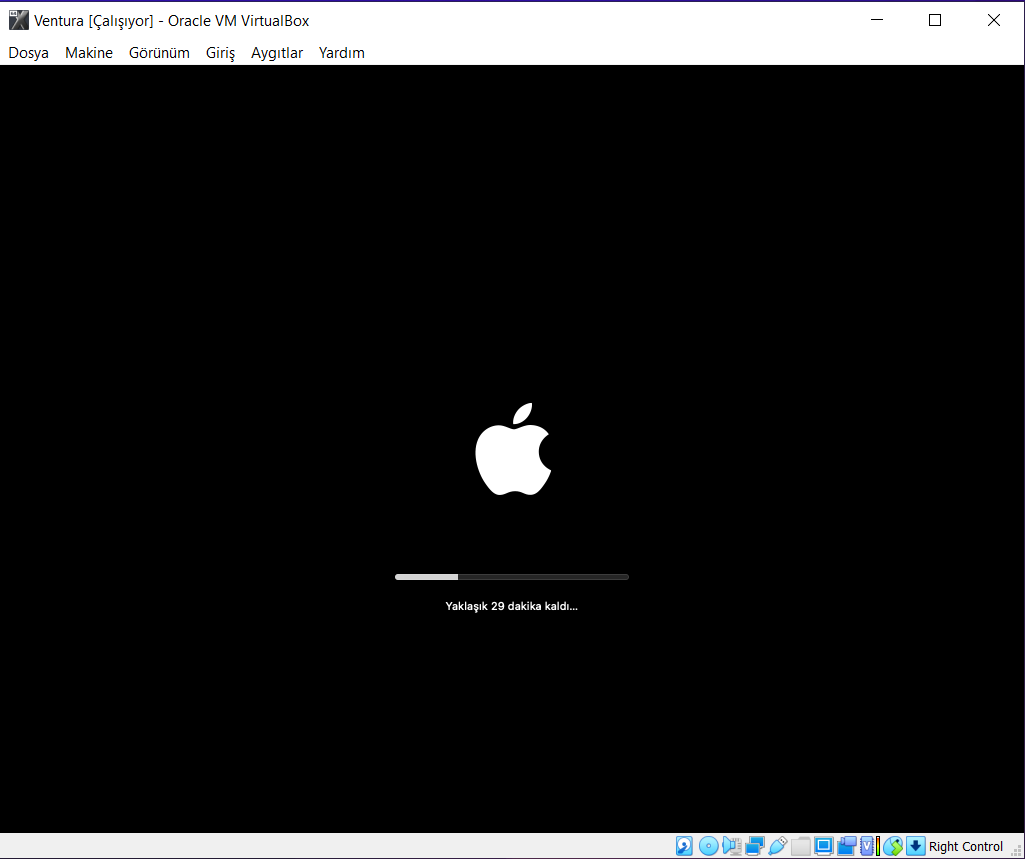Click the USB devices status icon

[x=777, y=846]
